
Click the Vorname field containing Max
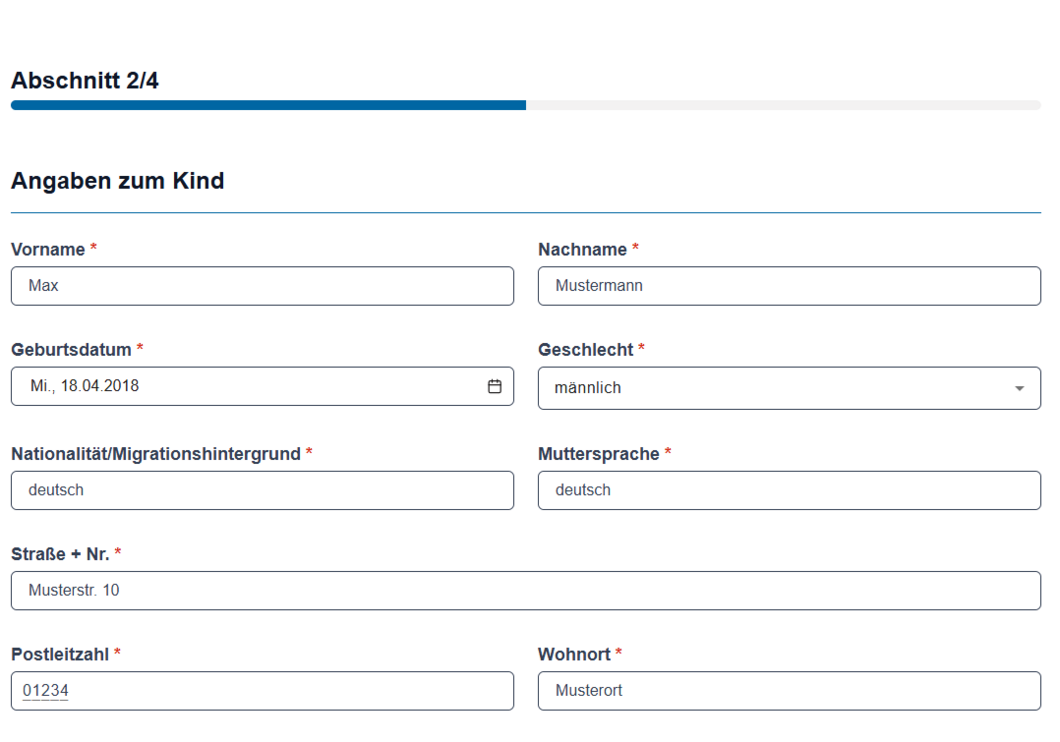click(262, 286)
